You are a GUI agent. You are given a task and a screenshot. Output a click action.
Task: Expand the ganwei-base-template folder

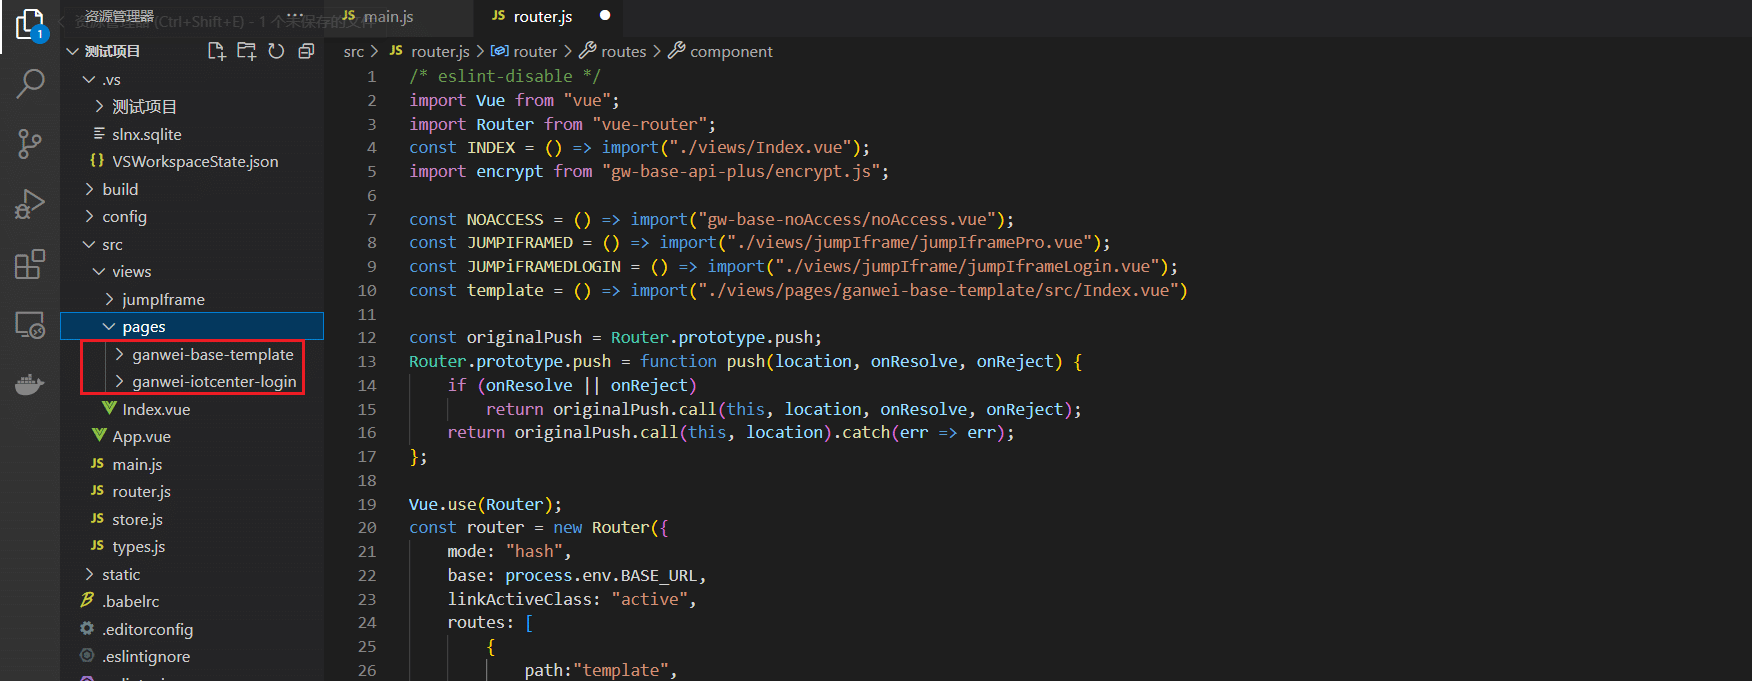click(x=212, y=354)
